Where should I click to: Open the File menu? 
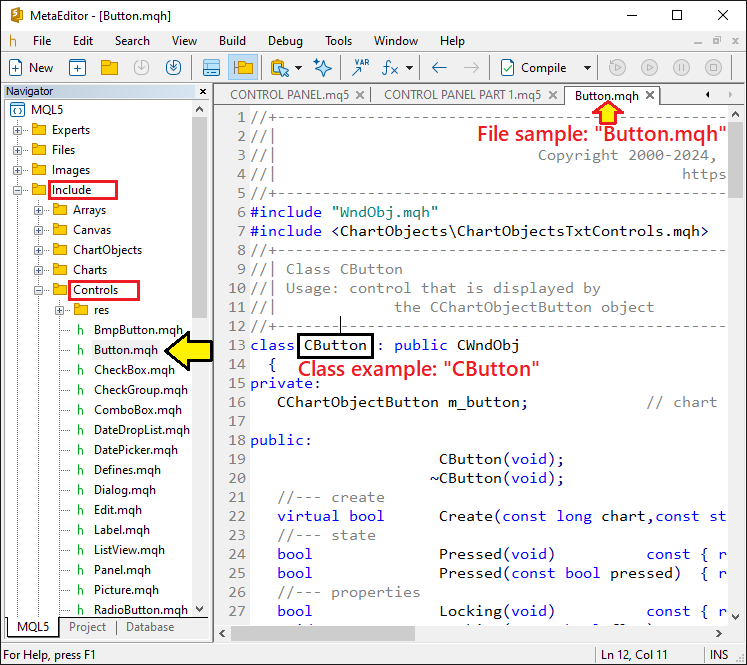(42, 41)
